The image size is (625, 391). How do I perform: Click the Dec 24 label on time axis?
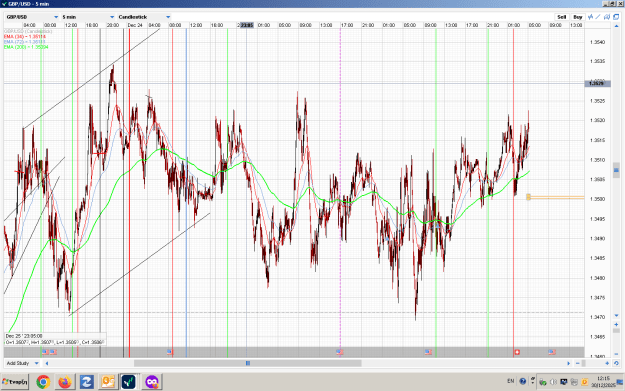(x=135, y=25)
